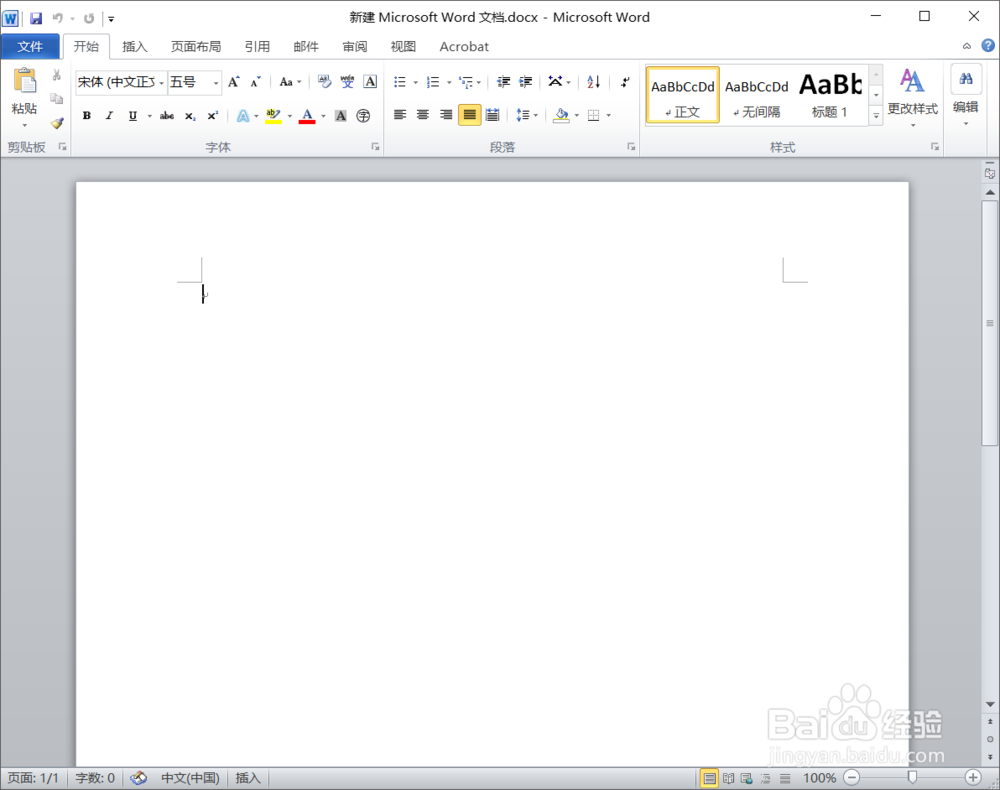Viewport: 1000px width, 790px height.
Task: Open the font name dropdown
Action: point(162,82)
